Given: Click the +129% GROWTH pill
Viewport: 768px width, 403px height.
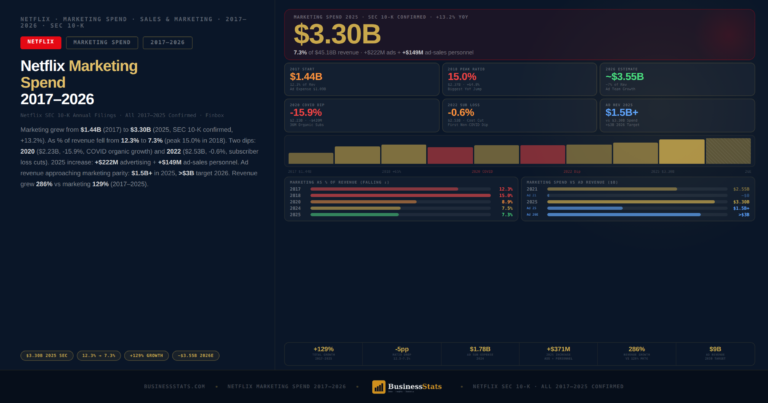Looking at the screenshot, I should [x=146, y=356].
